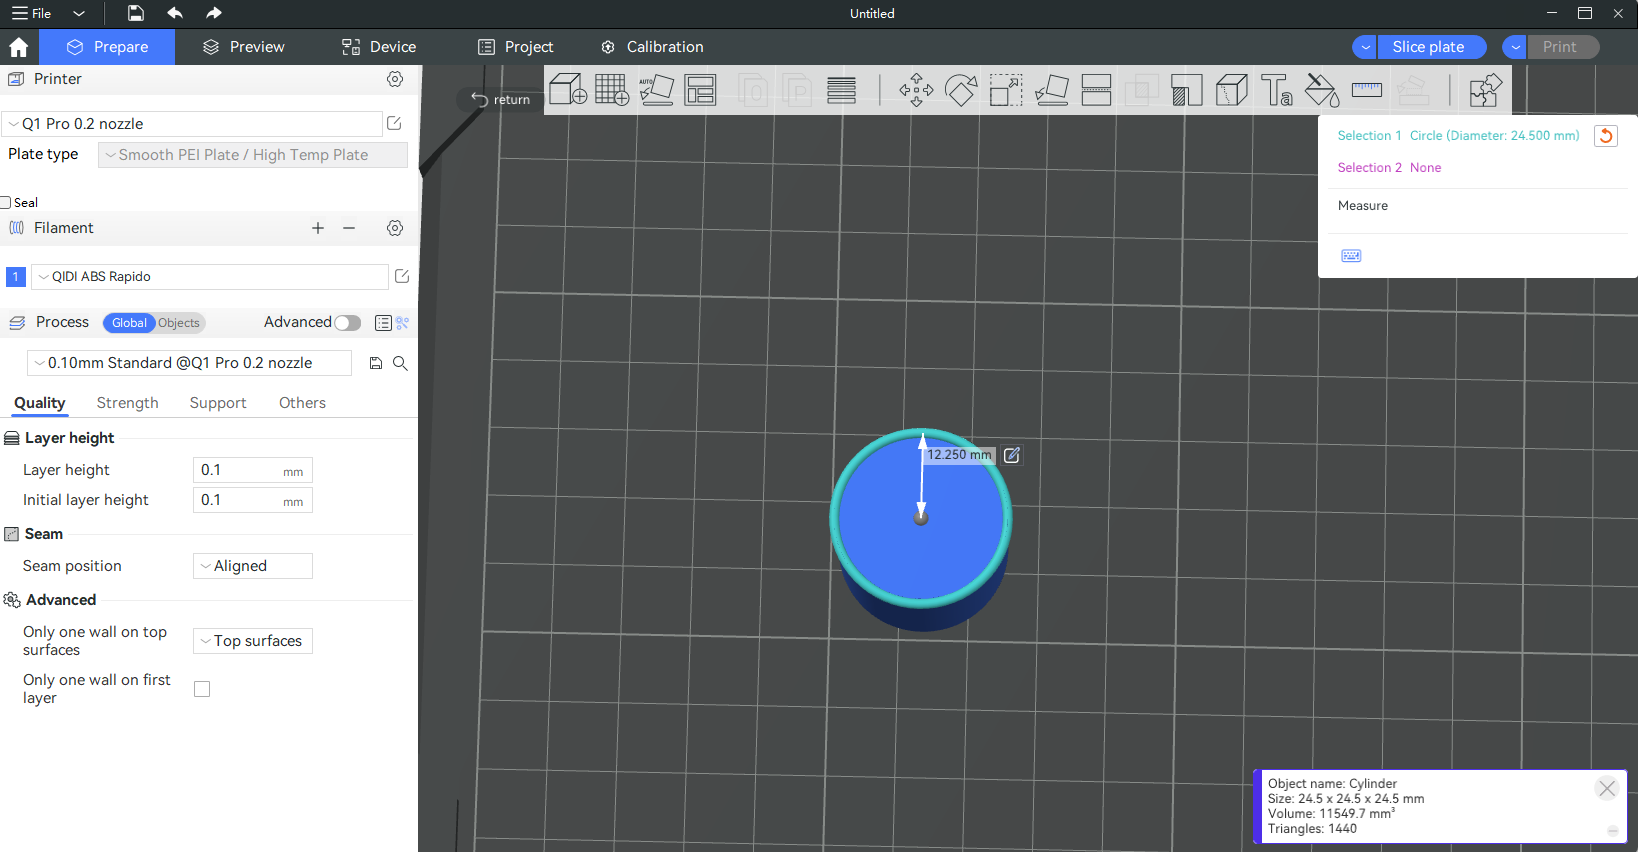Enable the Seal checkbox
This screenshot has width=1638, height=852.
click(x=6, y=203)
